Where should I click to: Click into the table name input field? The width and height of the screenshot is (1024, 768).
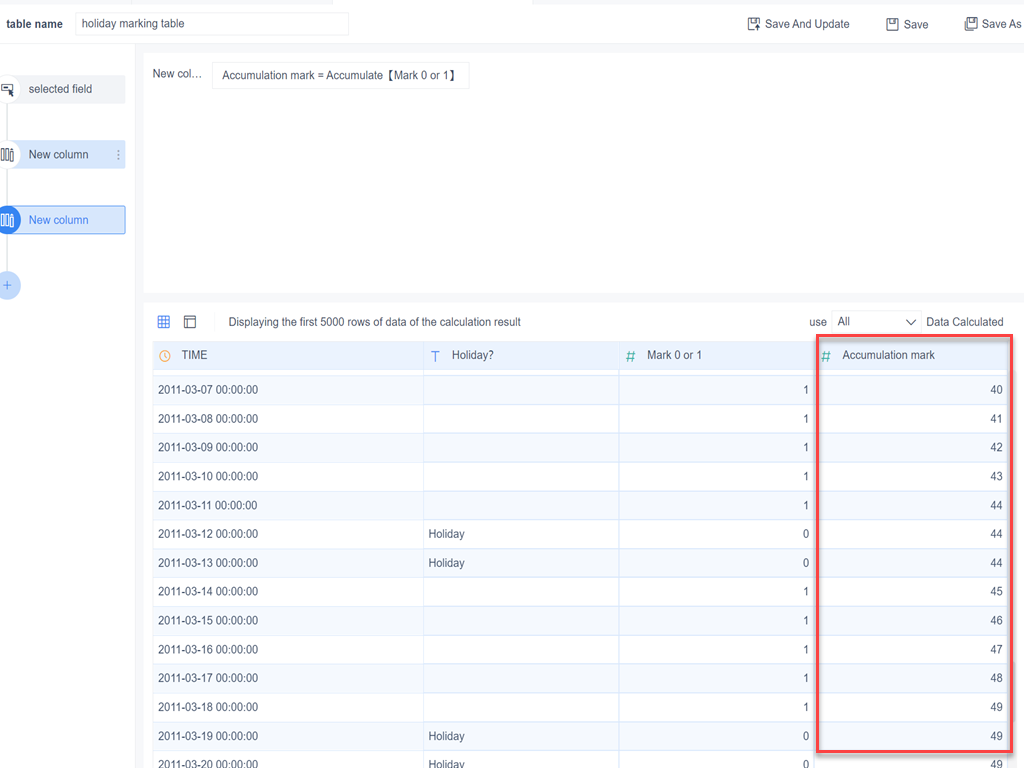212,24
